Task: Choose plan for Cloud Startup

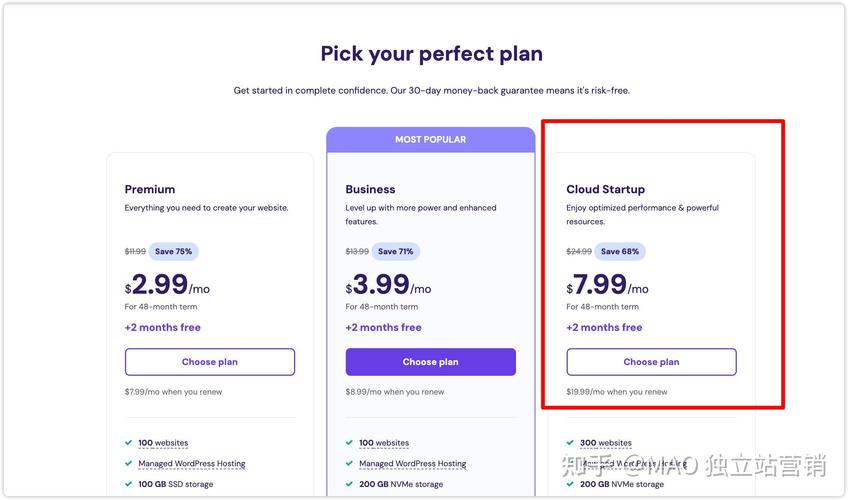Action: (651, 362)
